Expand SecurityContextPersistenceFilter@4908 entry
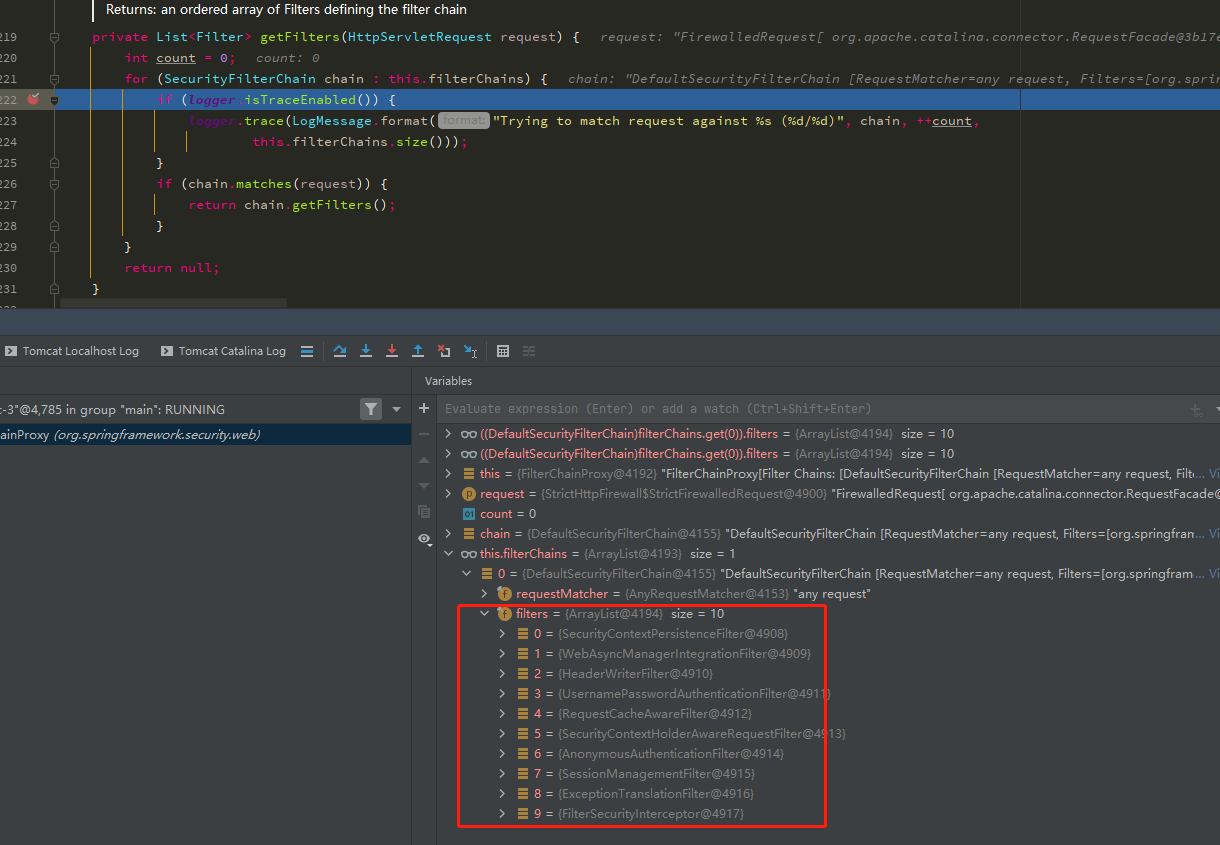 (x=503, y=634)
